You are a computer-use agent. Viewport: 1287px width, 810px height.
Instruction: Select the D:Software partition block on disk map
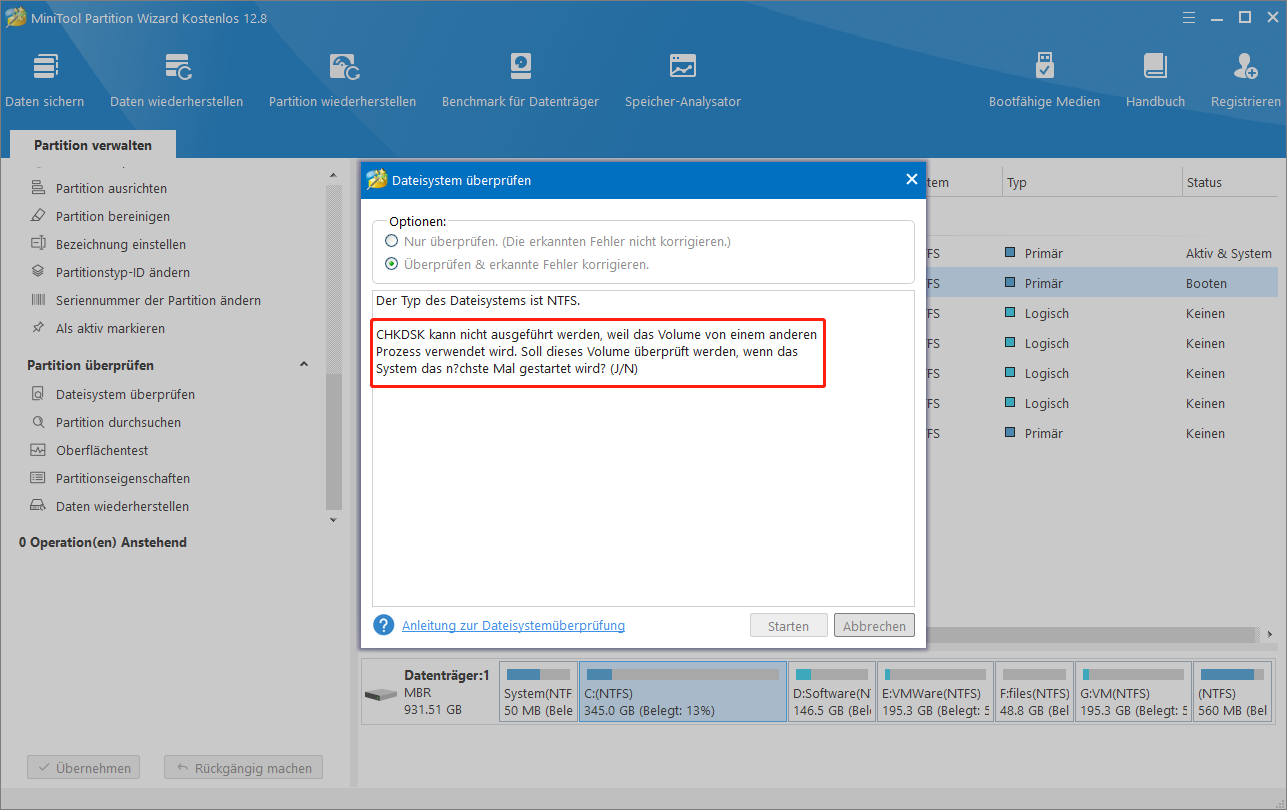click(831, 691)
